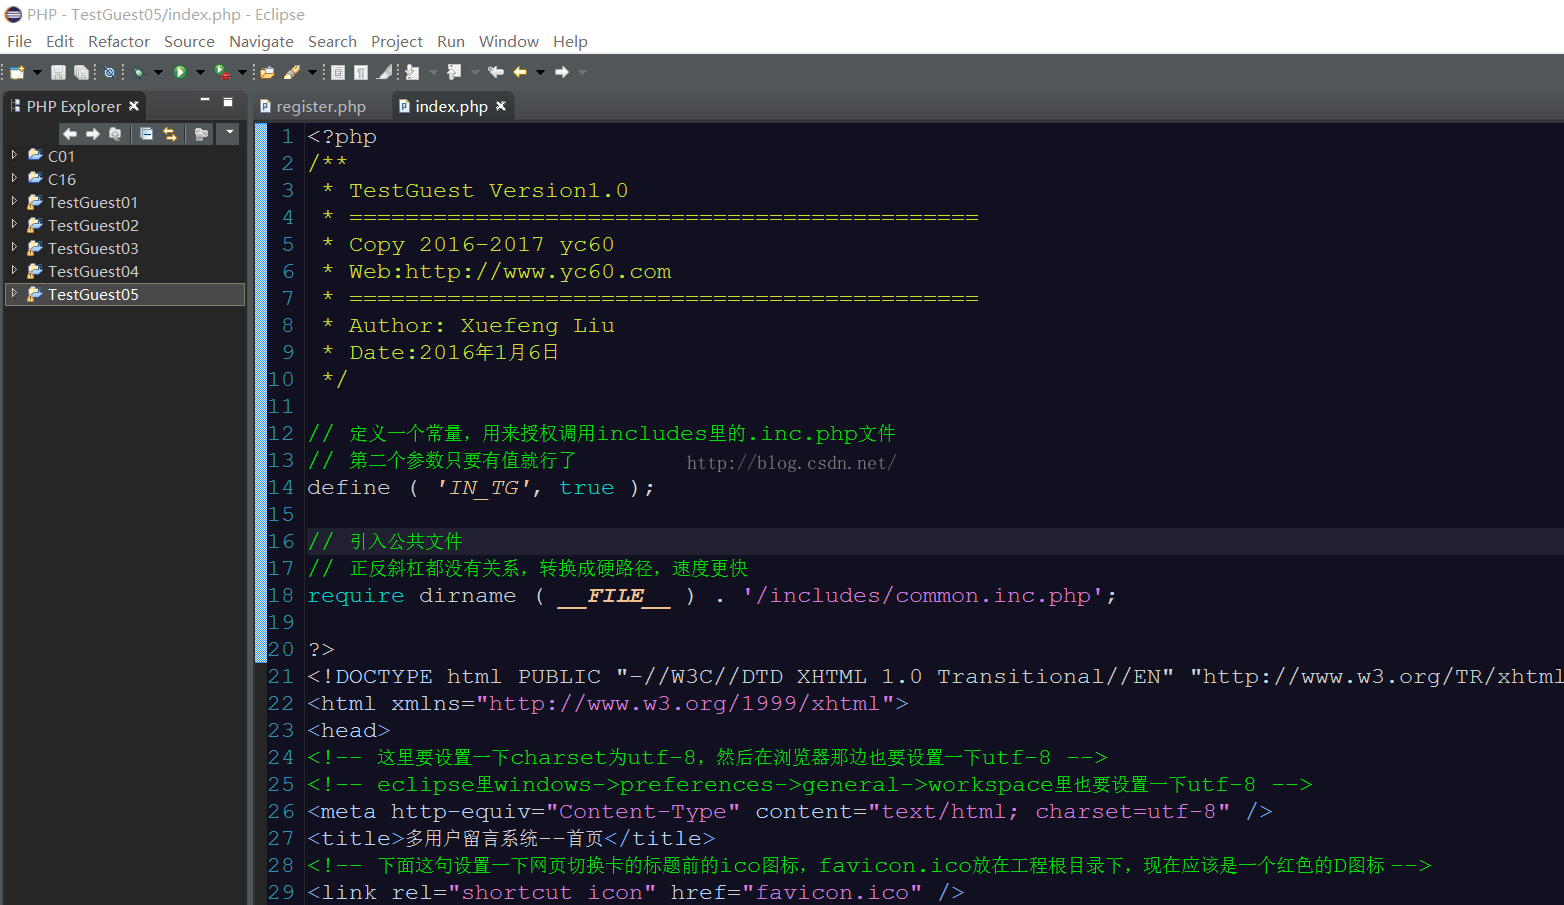
Task: Click line number 14 in gutter
Action: (x=281, y=487)
